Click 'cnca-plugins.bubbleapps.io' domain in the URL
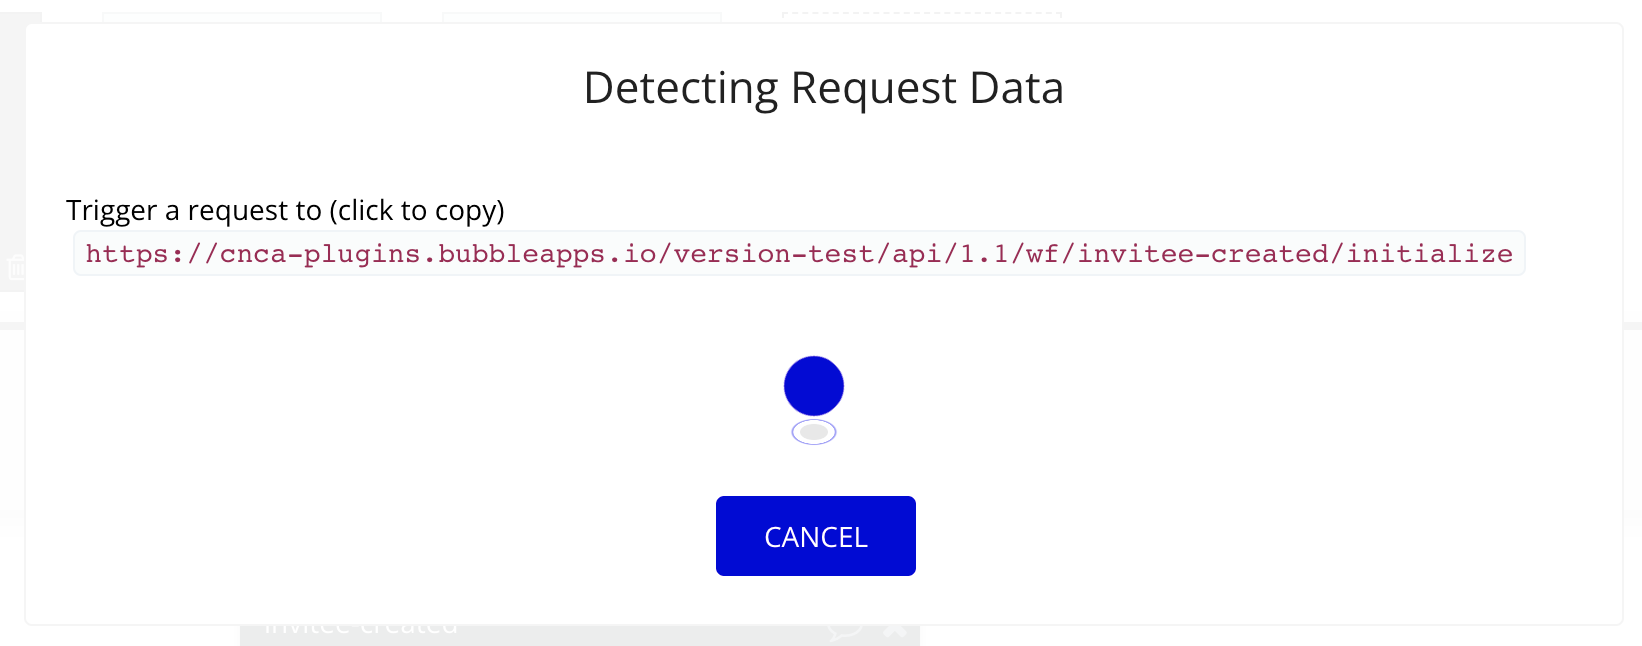 click(x=438, y=254)
